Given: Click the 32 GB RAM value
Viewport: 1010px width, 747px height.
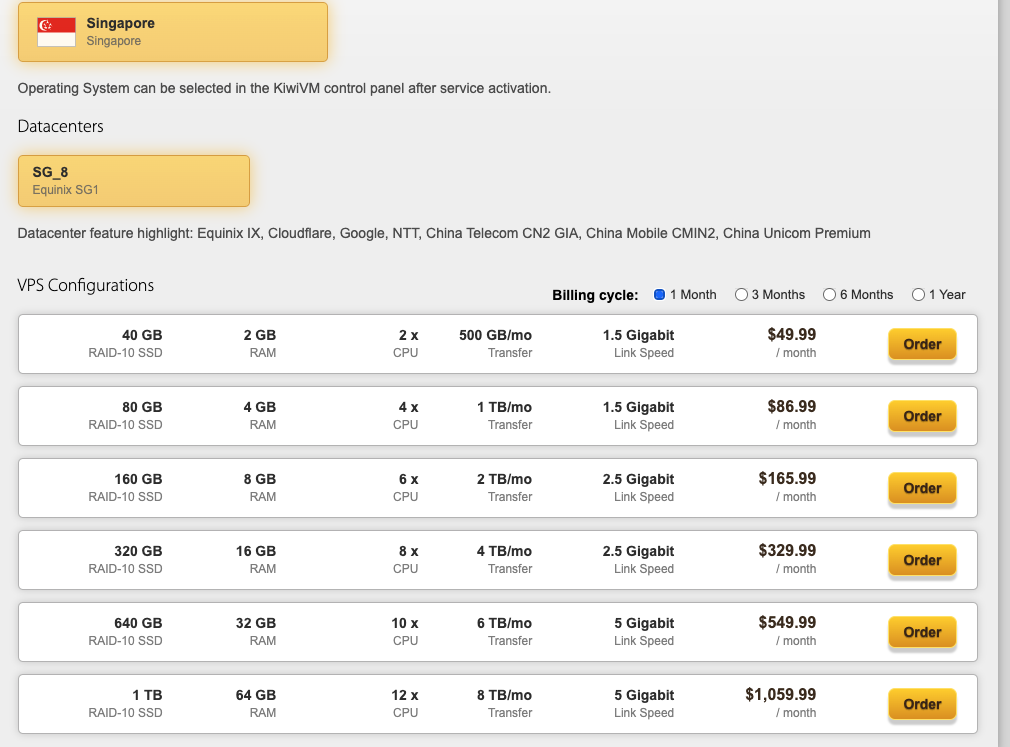Looking at the screenshot, I should point(256,624).
